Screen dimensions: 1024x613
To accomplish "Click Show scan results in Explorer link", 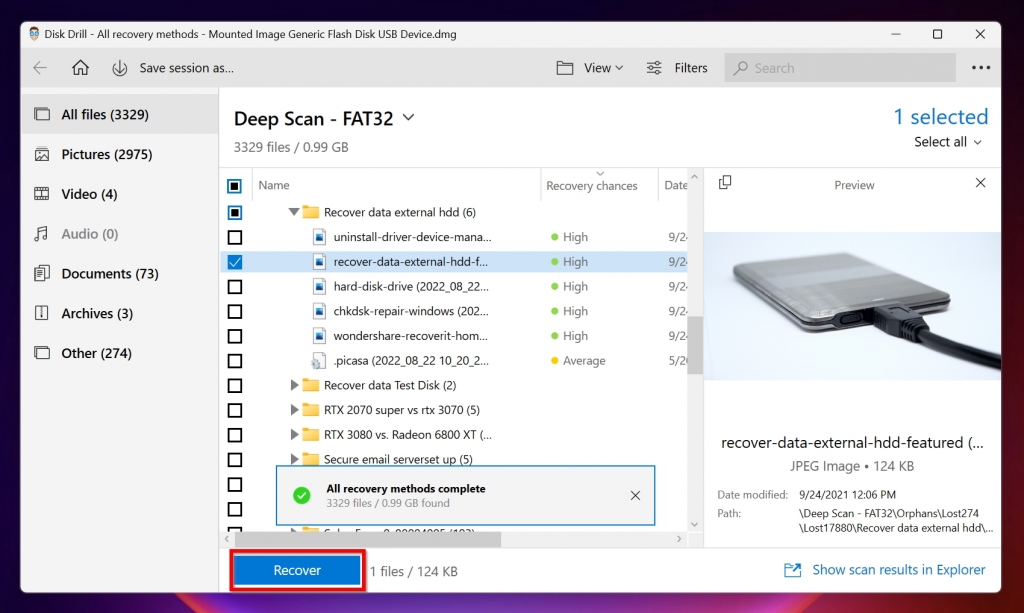I will pos(898,570).
